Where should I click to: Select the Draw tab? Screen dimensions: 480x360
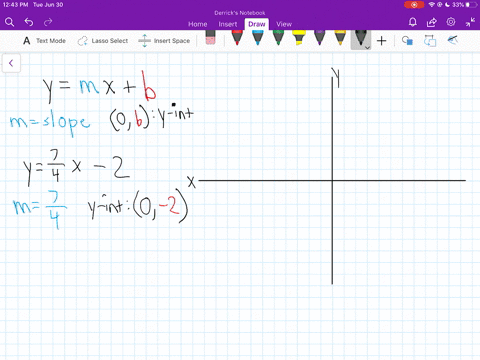tap(257, 24)
